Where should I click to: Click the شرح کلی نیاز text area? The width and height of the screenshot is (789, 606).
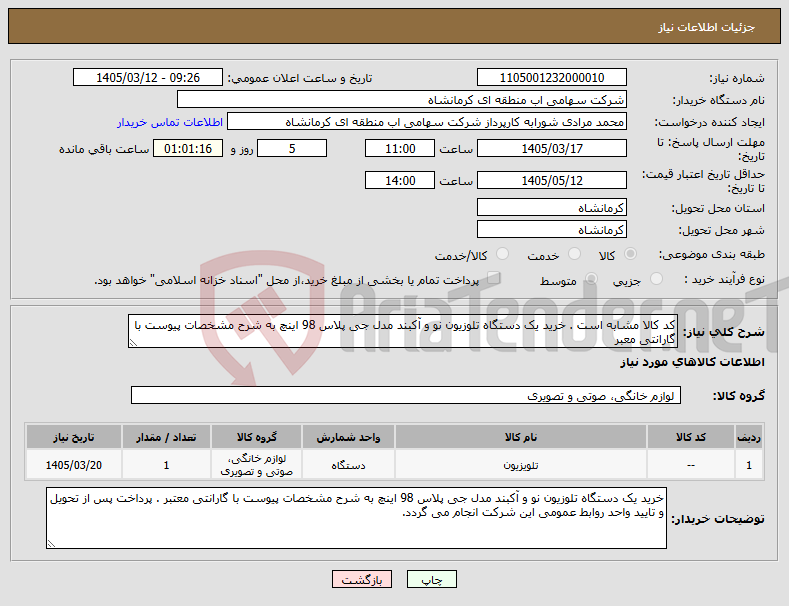403,331
